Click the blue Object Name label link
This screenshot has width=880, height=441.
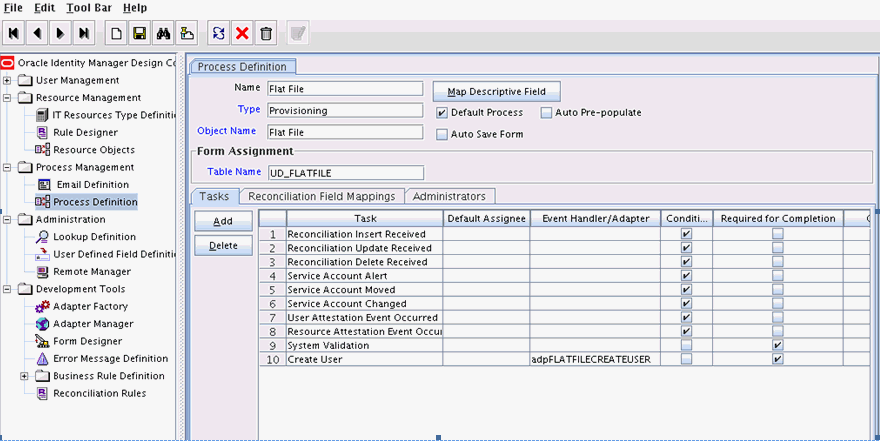[x=227, y=131]
